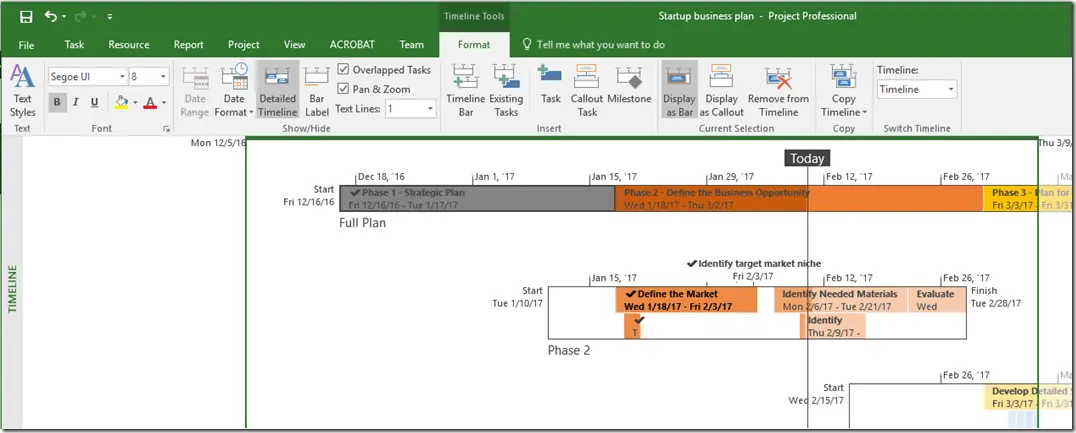This screenshot has width=1076, height=433.
Task: Click Remove from Timeline
Action: click(778, 91)
